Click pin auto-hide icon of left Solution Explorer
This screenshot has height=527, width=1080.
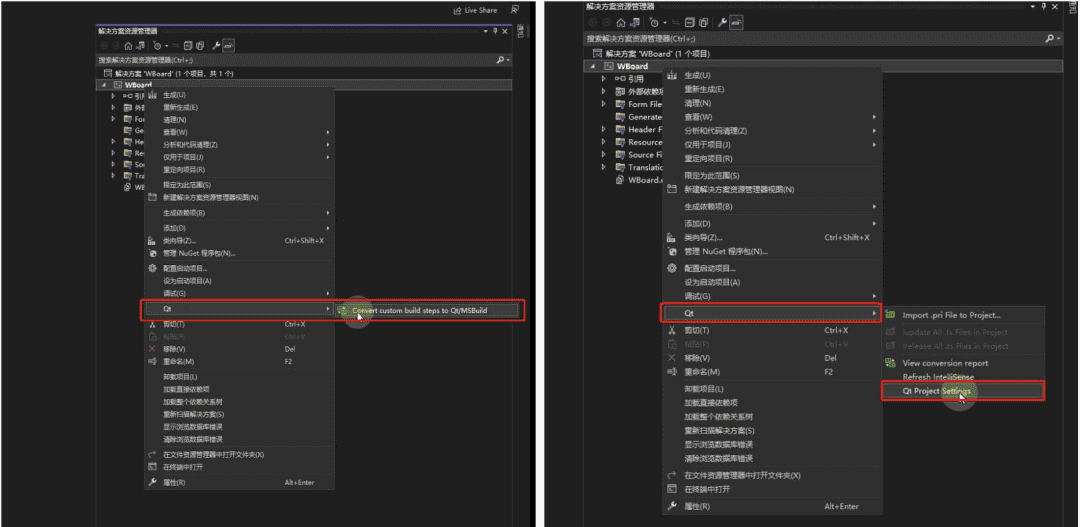pos(495,31)
